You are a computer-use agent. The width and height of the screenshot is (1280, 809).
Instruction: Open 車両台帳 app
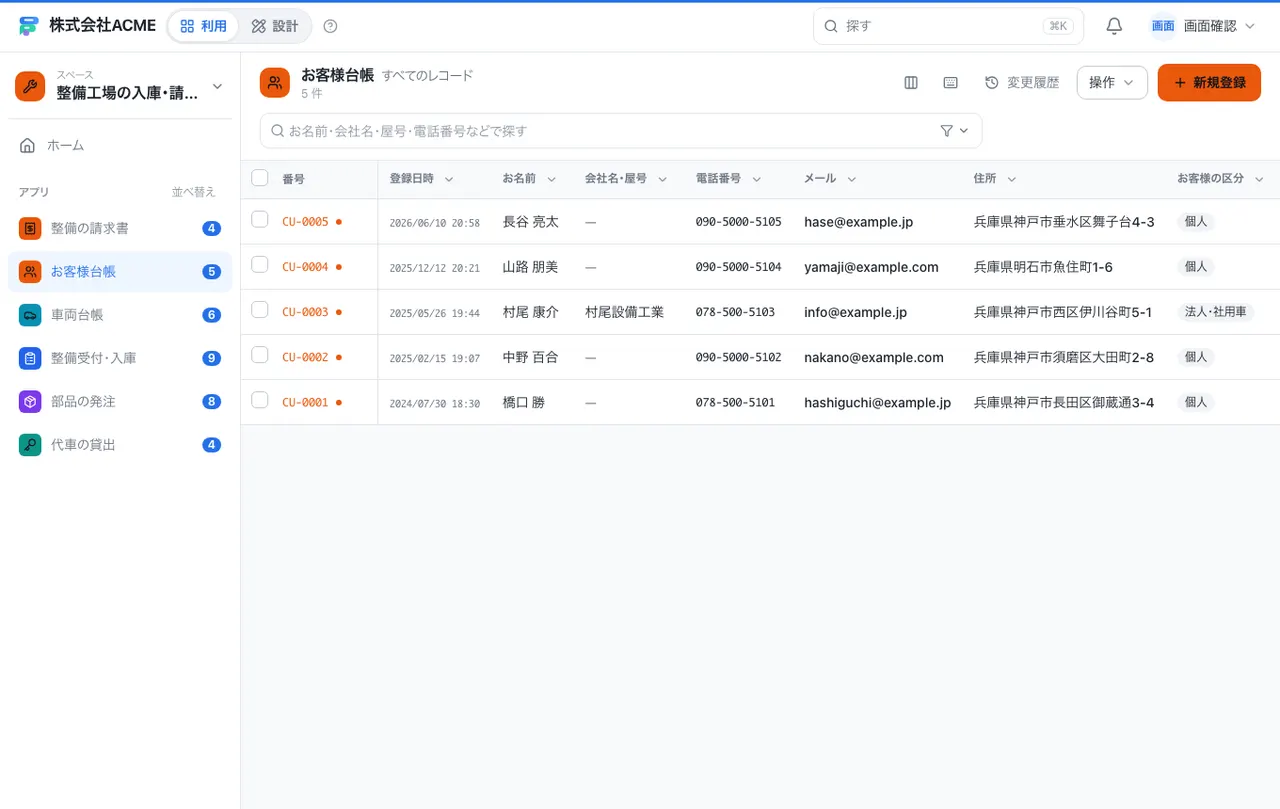(120, 315)
